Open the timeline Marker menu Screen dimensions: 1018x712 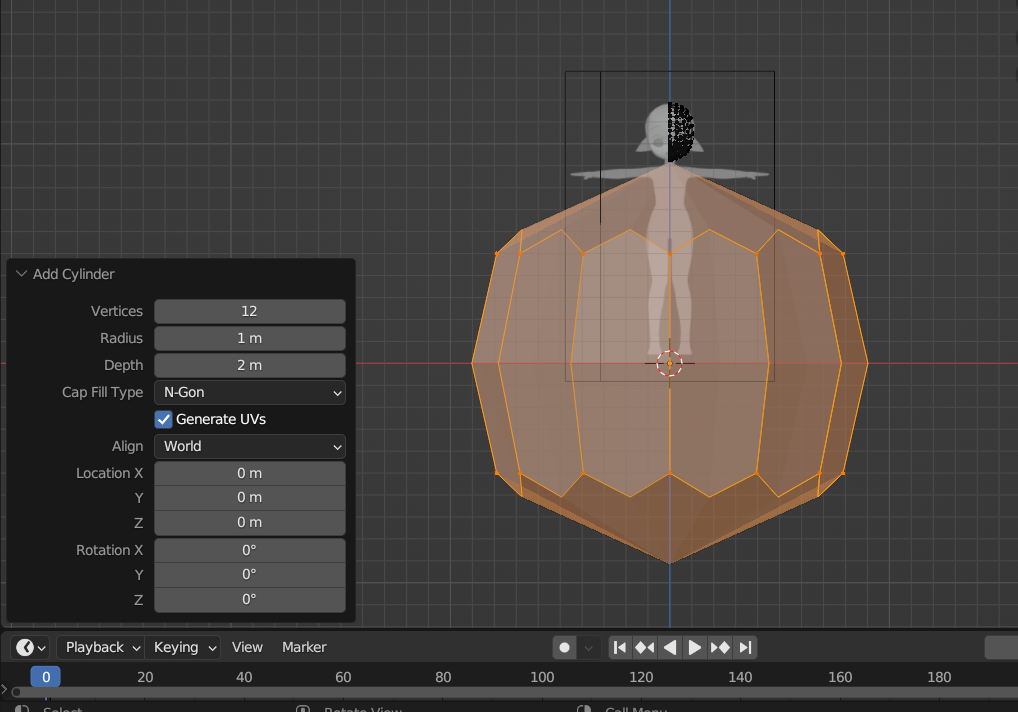[x=304, y=647]
